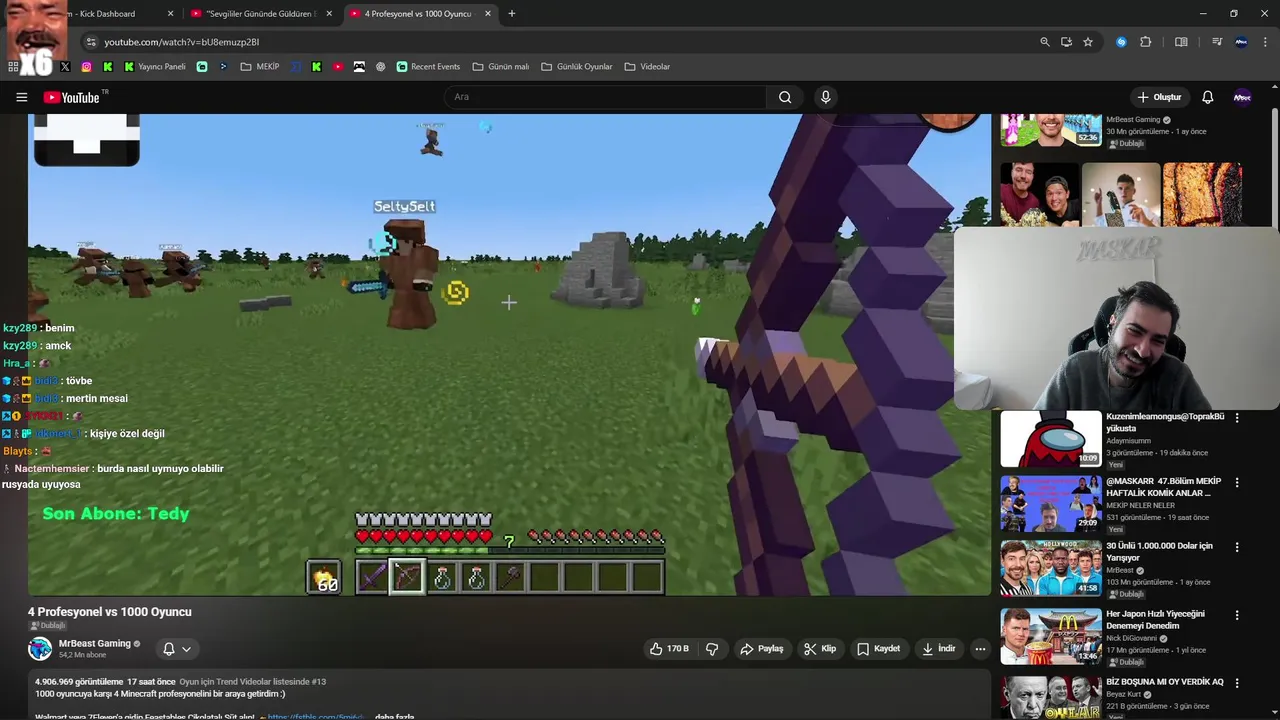Close the '4 Profesyonel vs 1000 Oyuncu' tab
Image resolution: width=1280 pixels, height=720 pixels.
488,14
